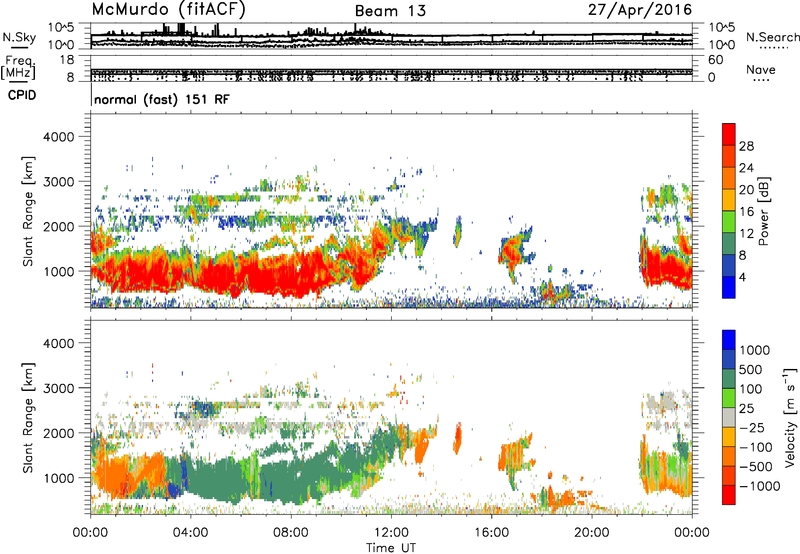This screenshot has height=554, width=800.
Task: Click the 'McMurdo (fitACF)' title text
Action: click(168, 10)
